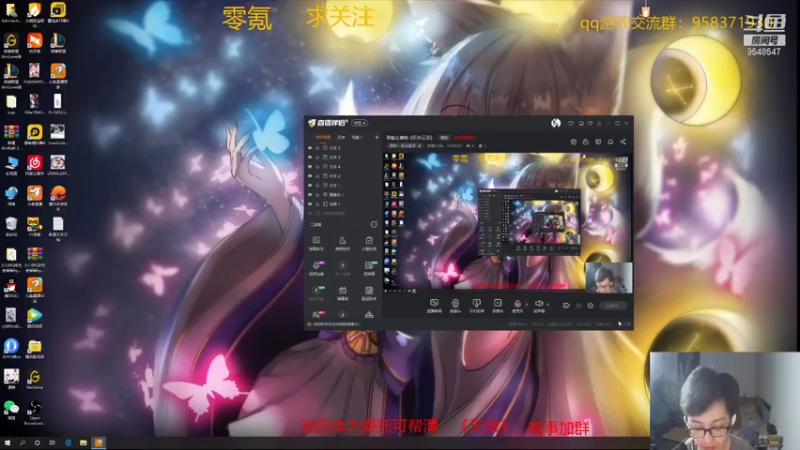Click the trash icon above the preview

(573, 142)
